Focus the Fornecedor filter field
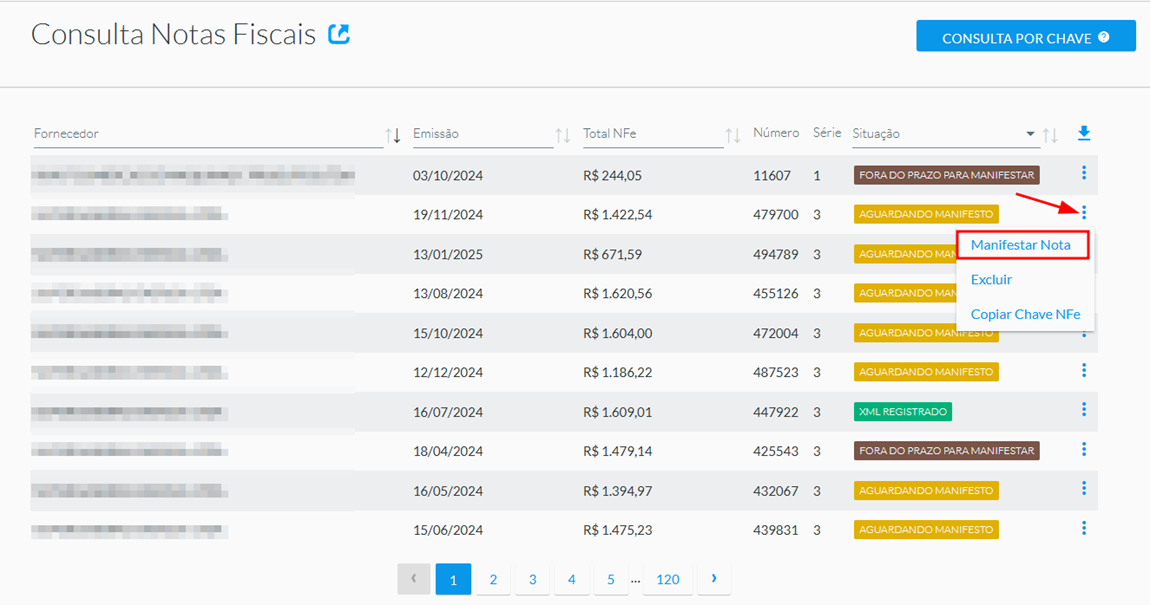This screenshot has height=605, width=1150. [208, 133]
